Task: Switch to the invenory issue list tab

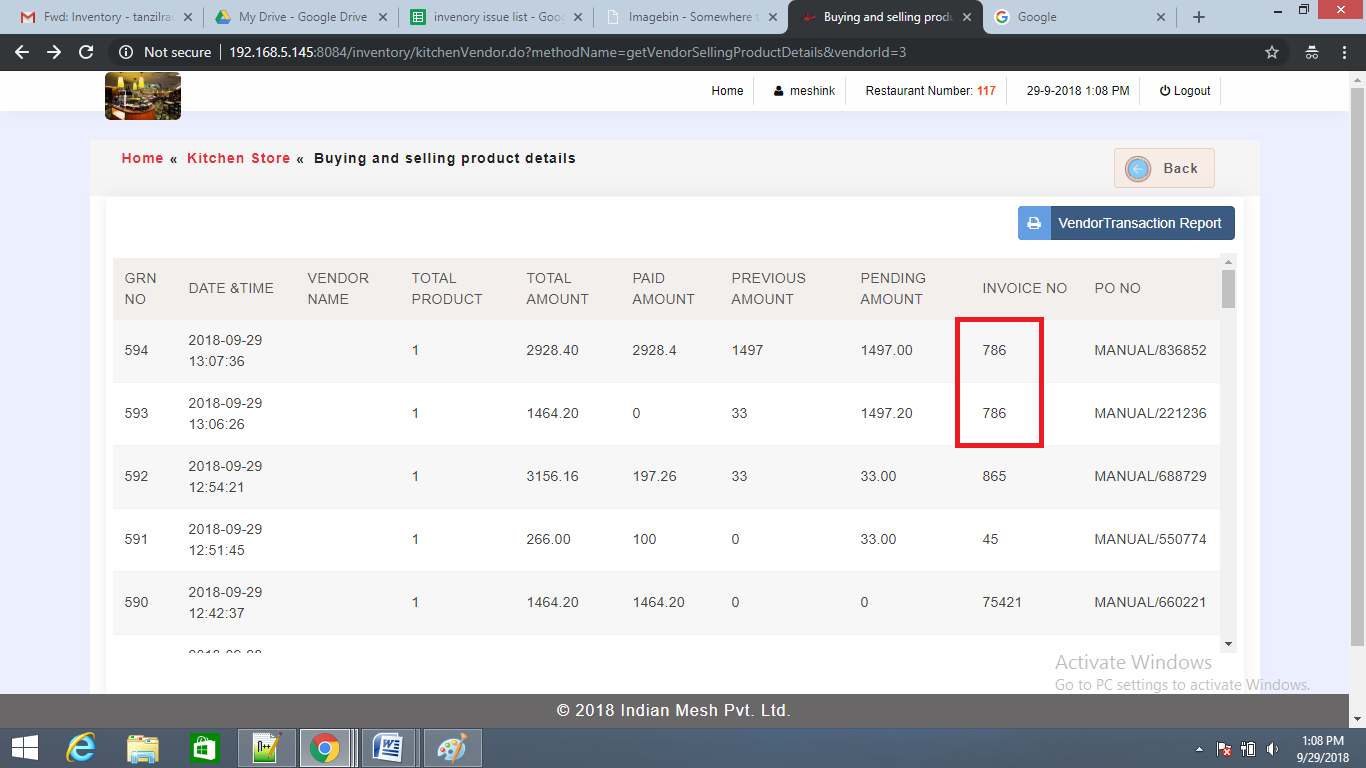Action: (x=495, y=17)
